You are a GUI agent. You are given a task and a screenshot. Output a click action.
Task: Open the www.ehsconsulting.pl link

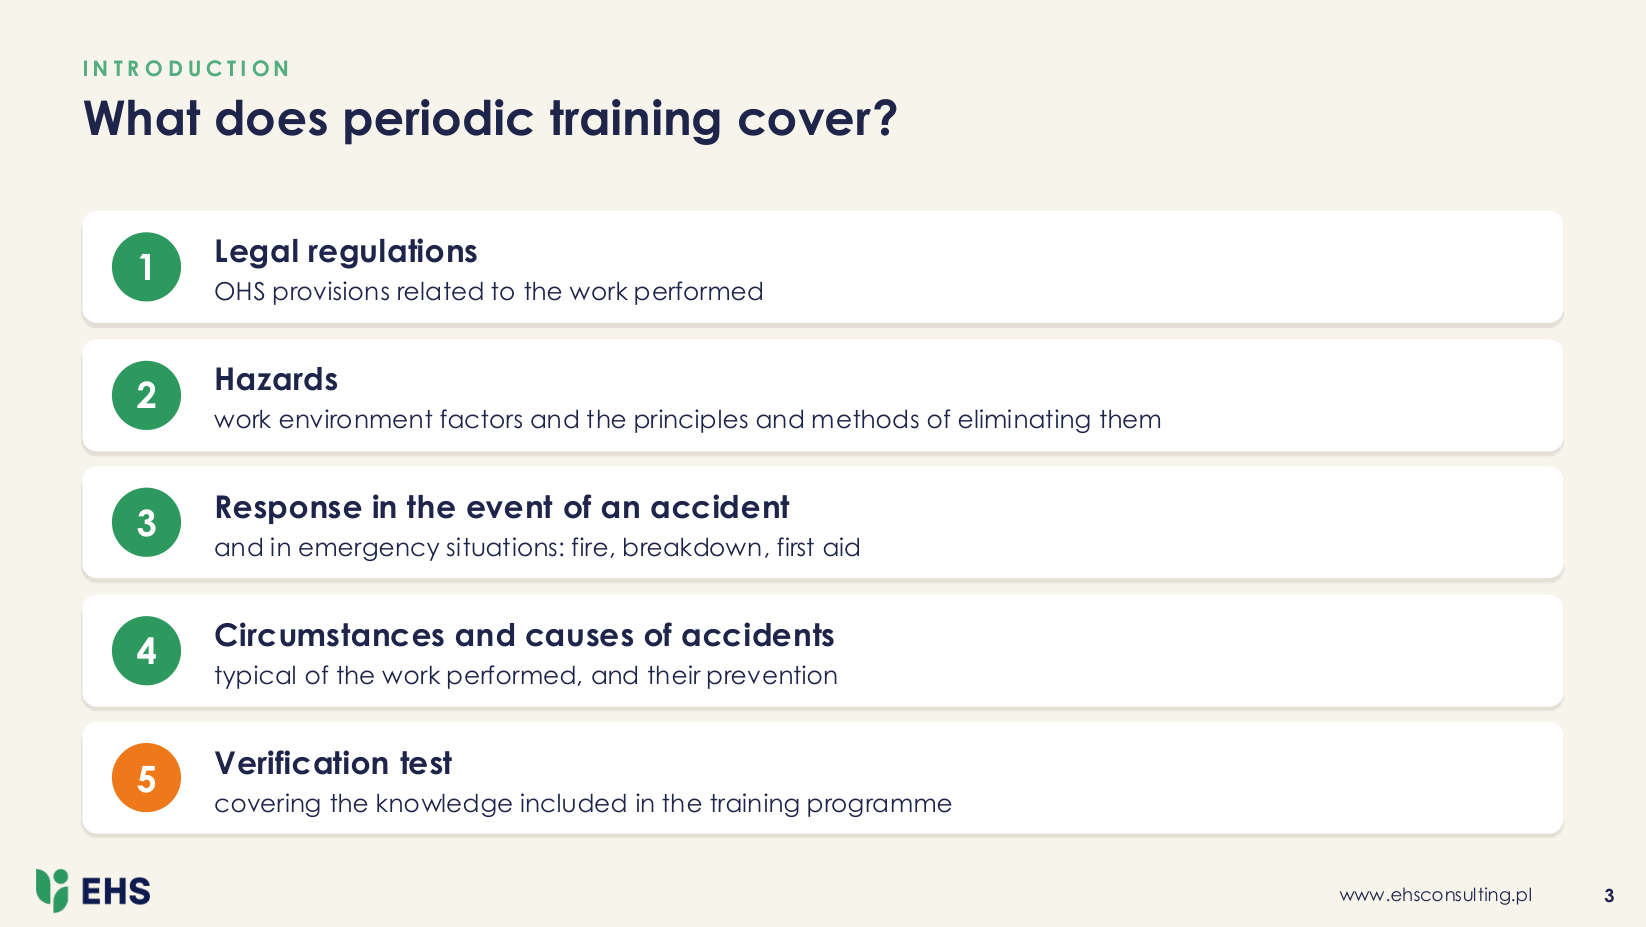(1435, 895)
